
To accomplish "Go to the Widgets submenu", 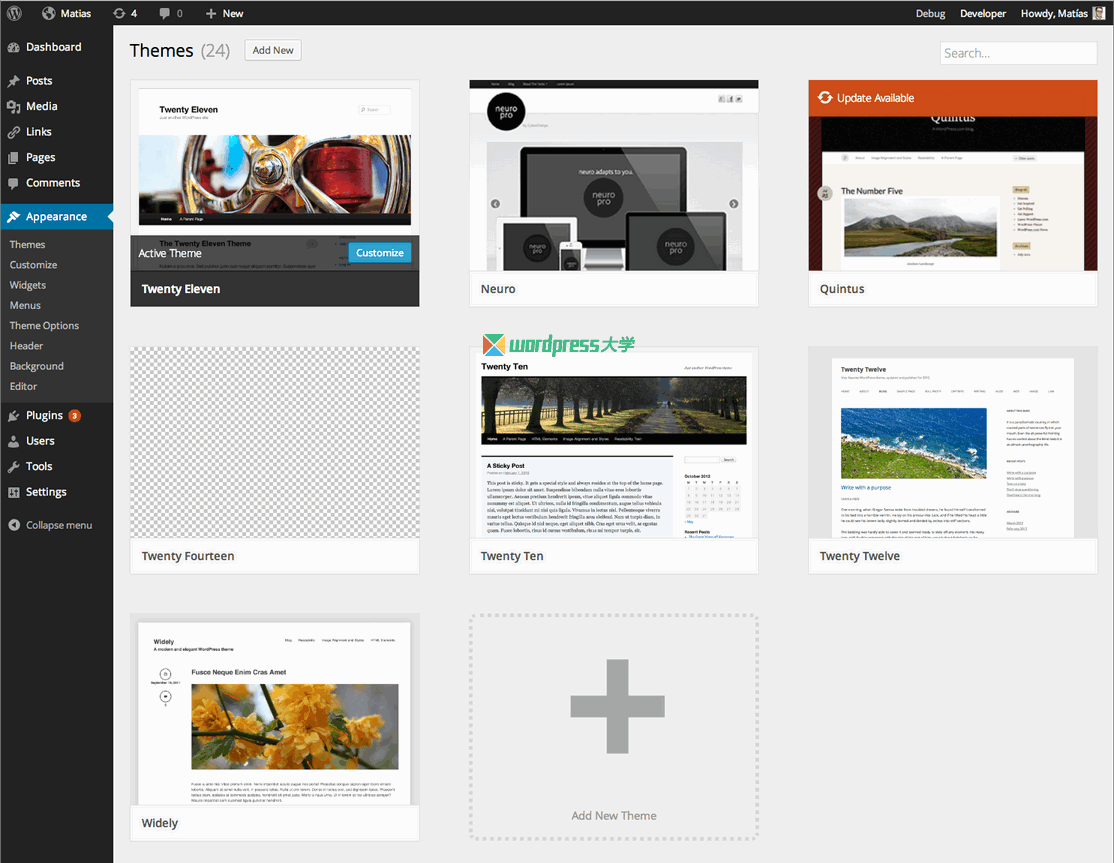I will pos(28,285).
